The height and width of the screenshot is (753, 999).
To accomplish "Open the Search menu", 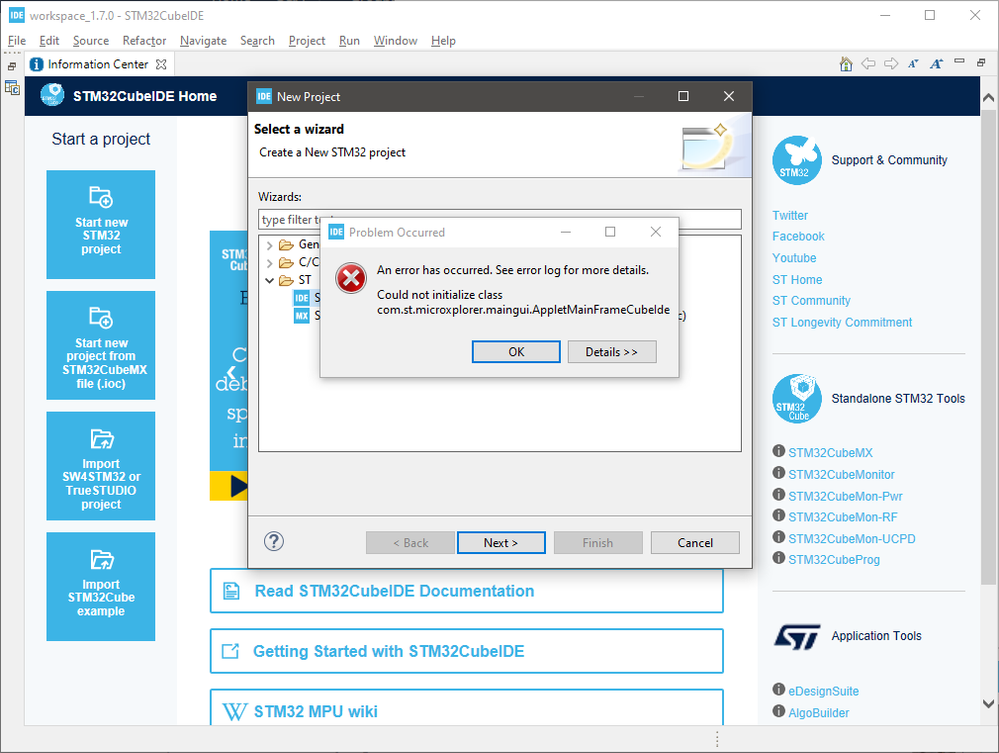I will click(257, 41).
